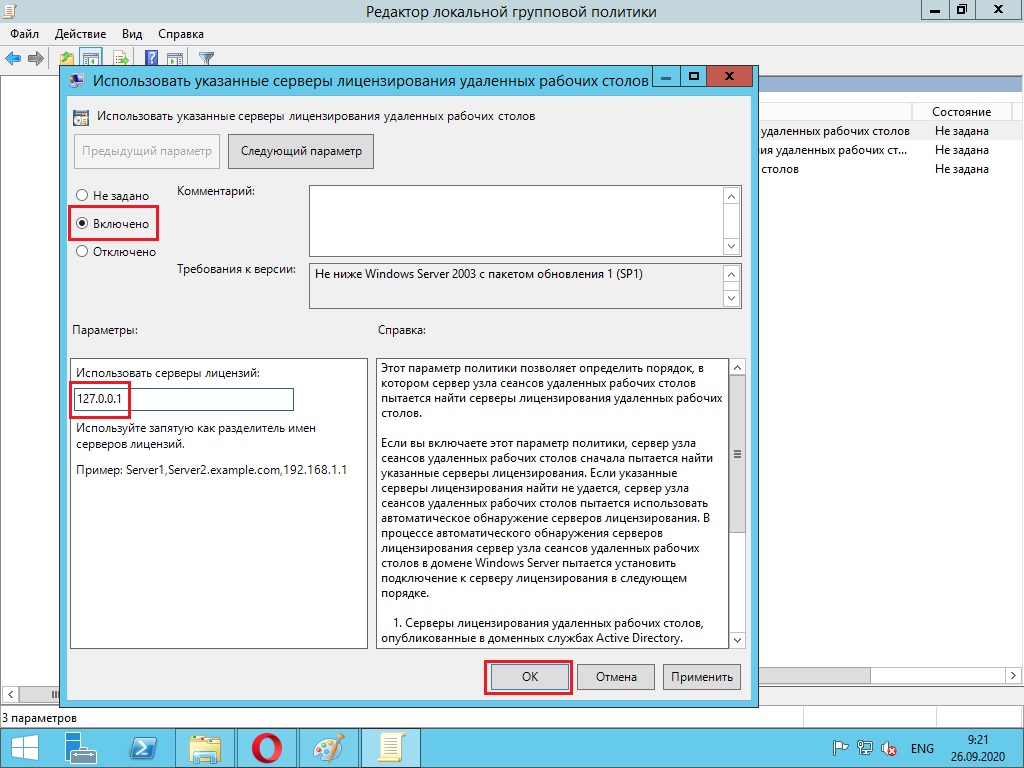
Task: Toggle the Show/Hide action pane toolbar icon
Action: tap(174, 58)
